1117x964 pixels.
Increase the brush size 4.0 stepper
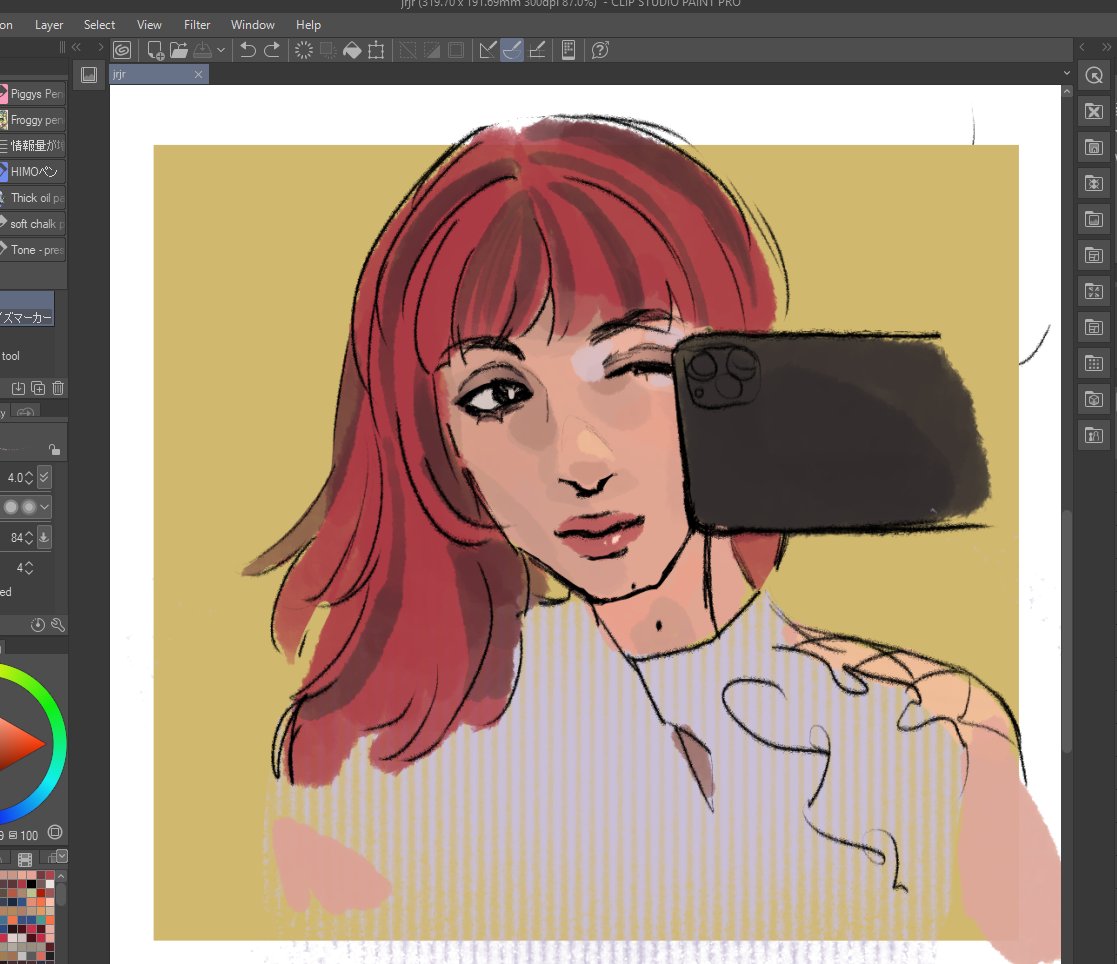pyautogui.click(x=29, y=473)
